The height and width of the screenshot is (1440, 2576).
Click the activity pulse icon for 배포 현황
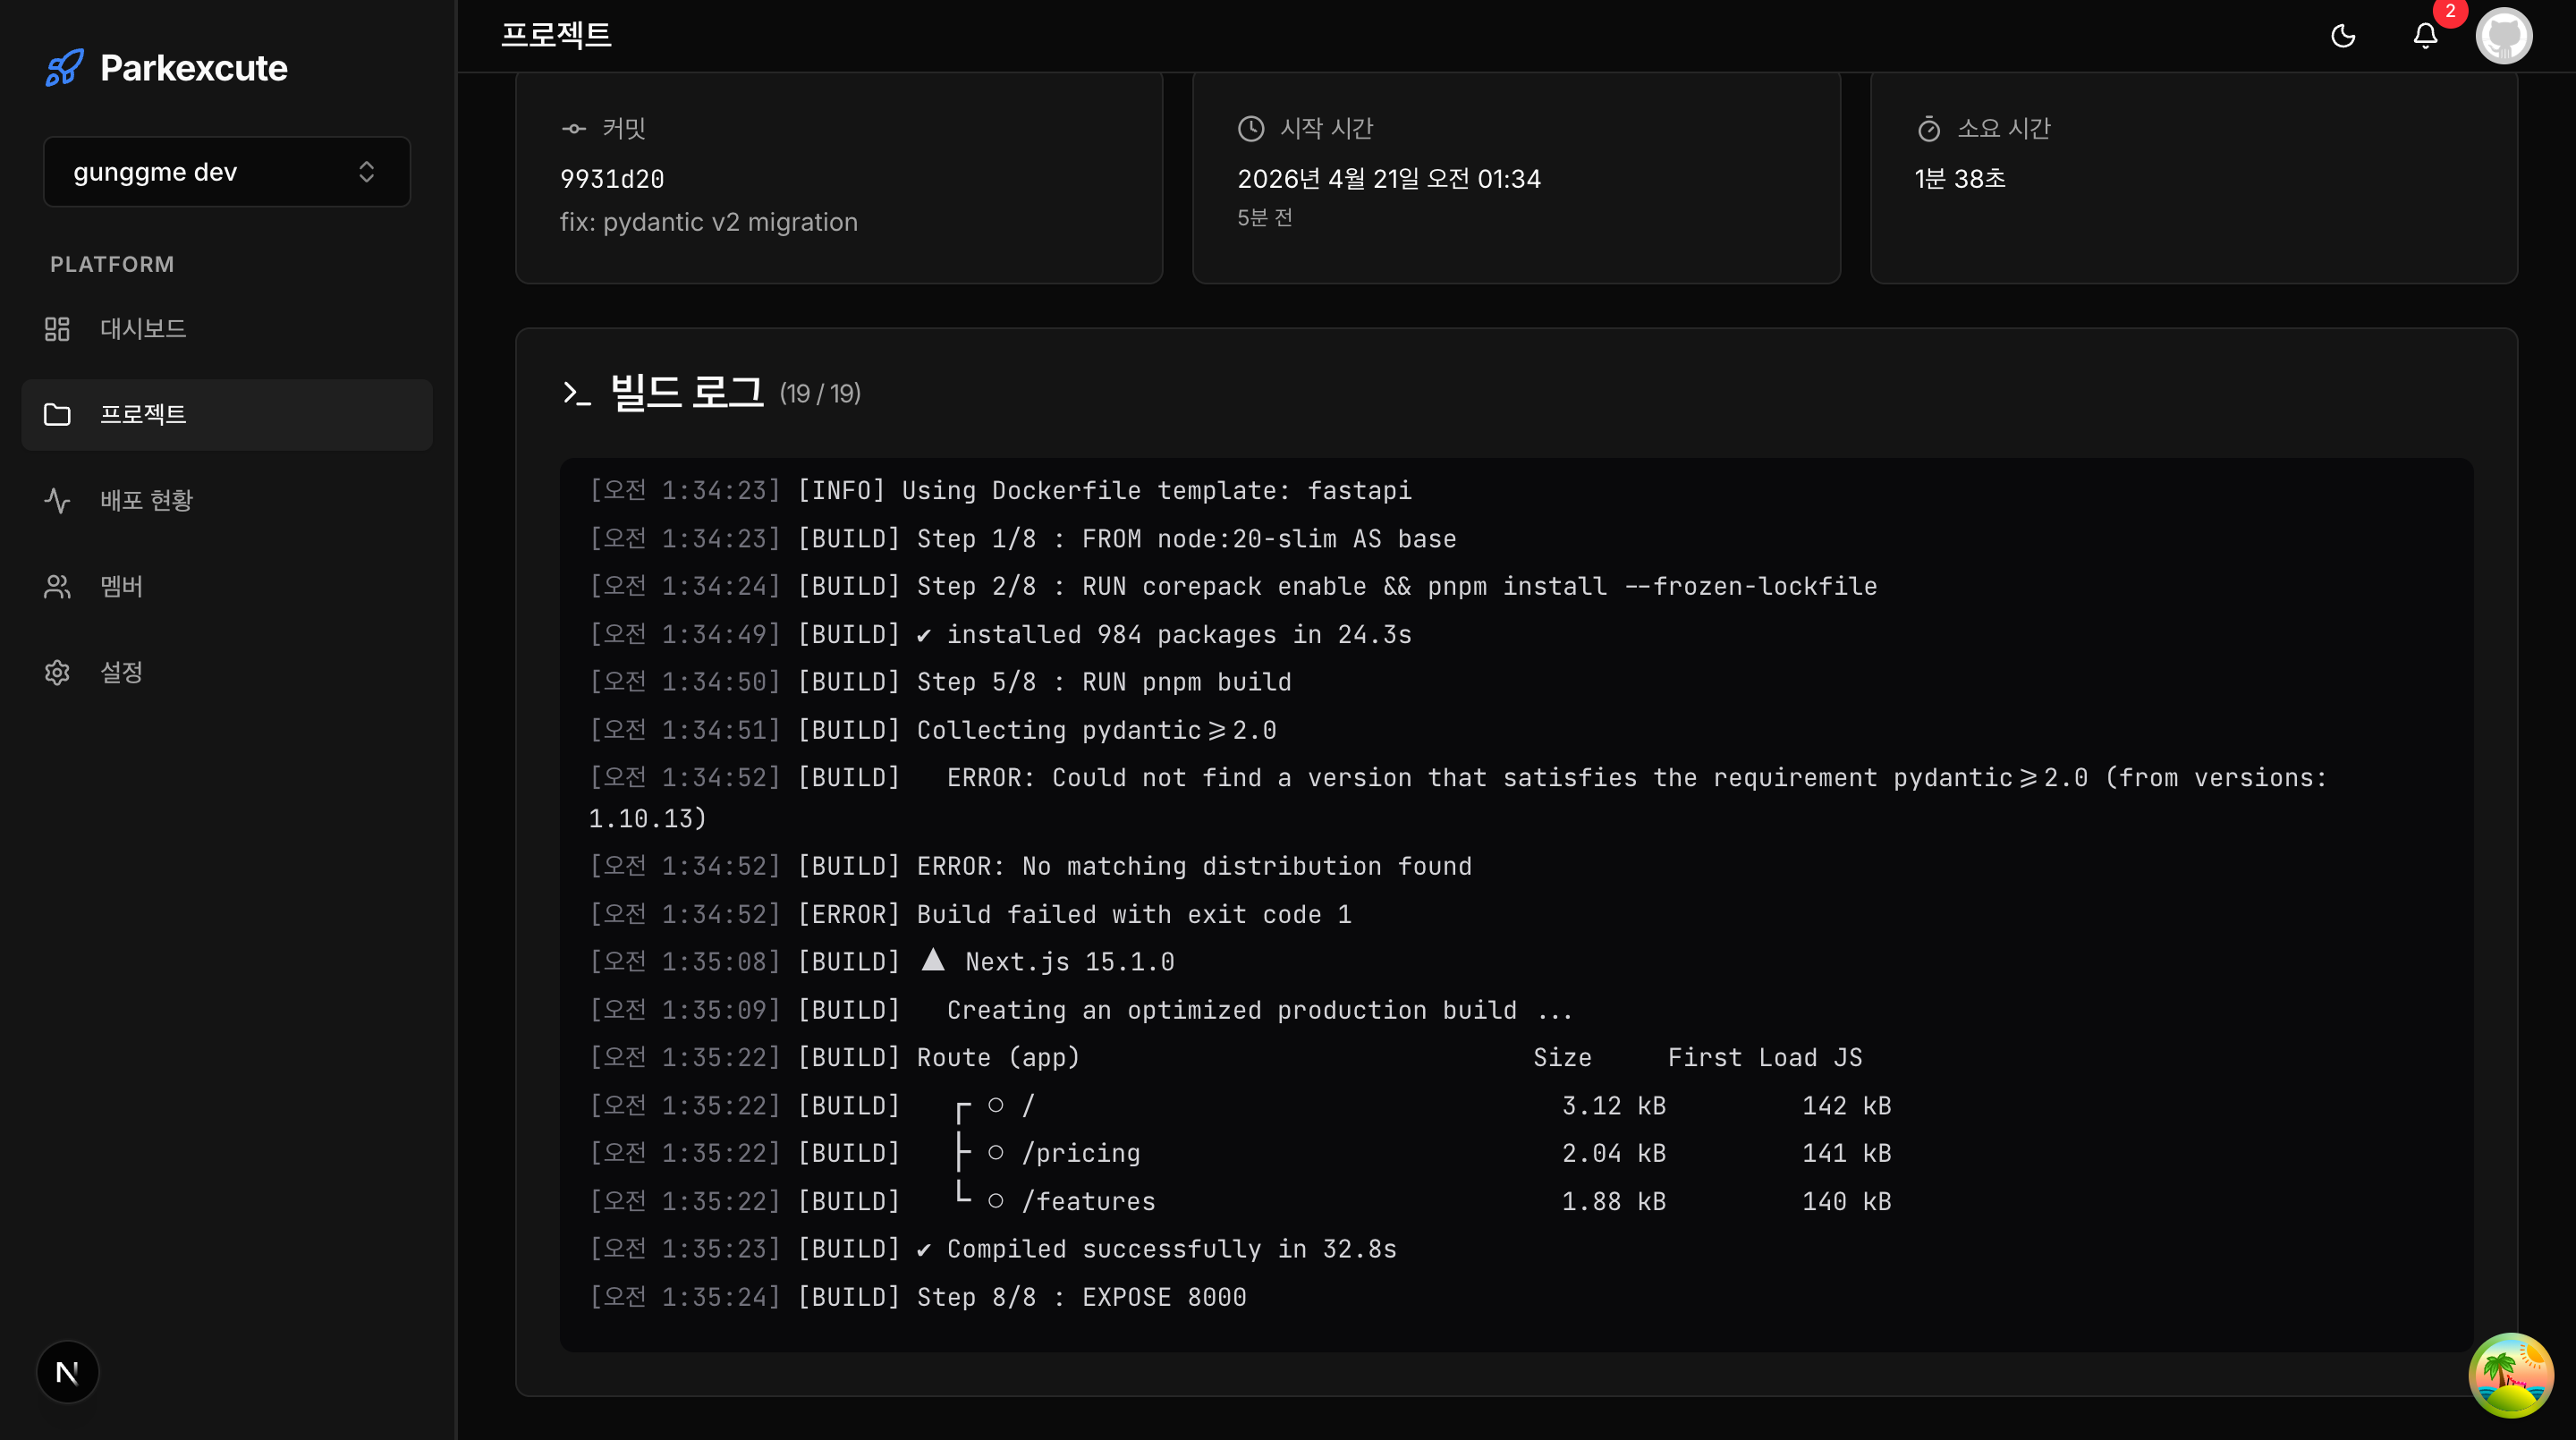[x=57, y=500]
